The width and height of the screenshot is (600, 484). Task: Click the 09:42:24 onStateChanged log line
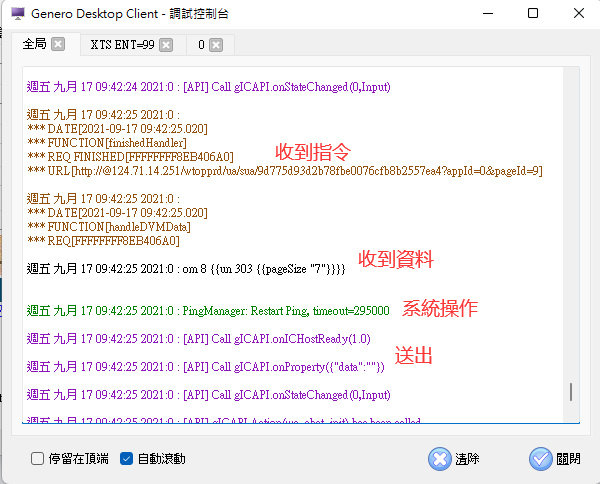(209, 87)
